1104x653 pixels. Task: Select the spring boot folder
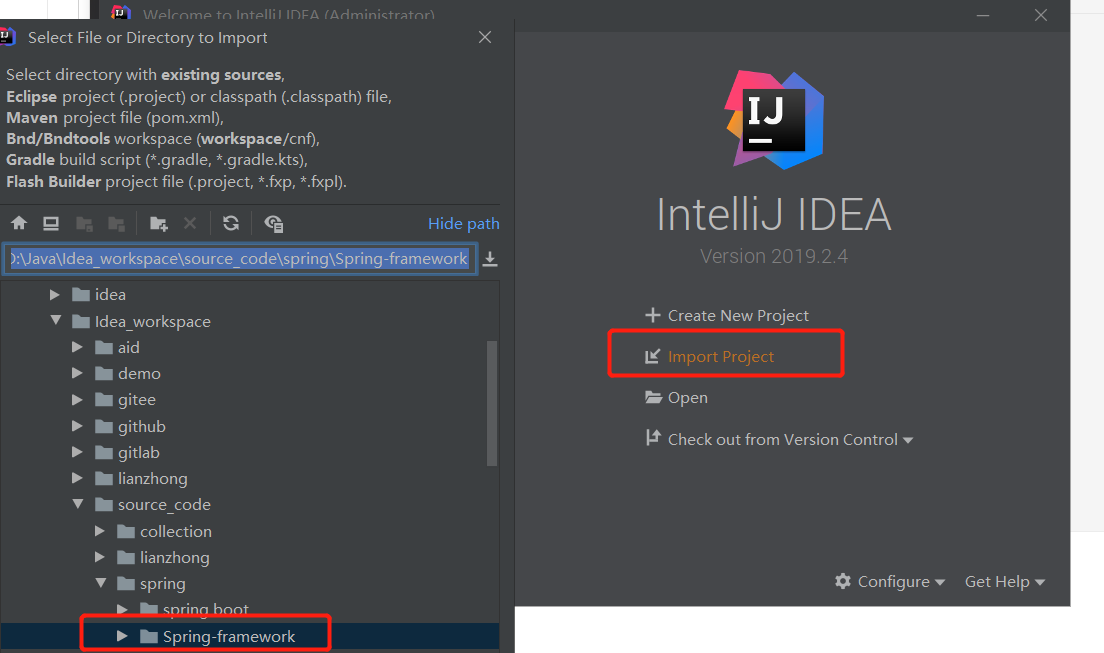click(206, 609)
